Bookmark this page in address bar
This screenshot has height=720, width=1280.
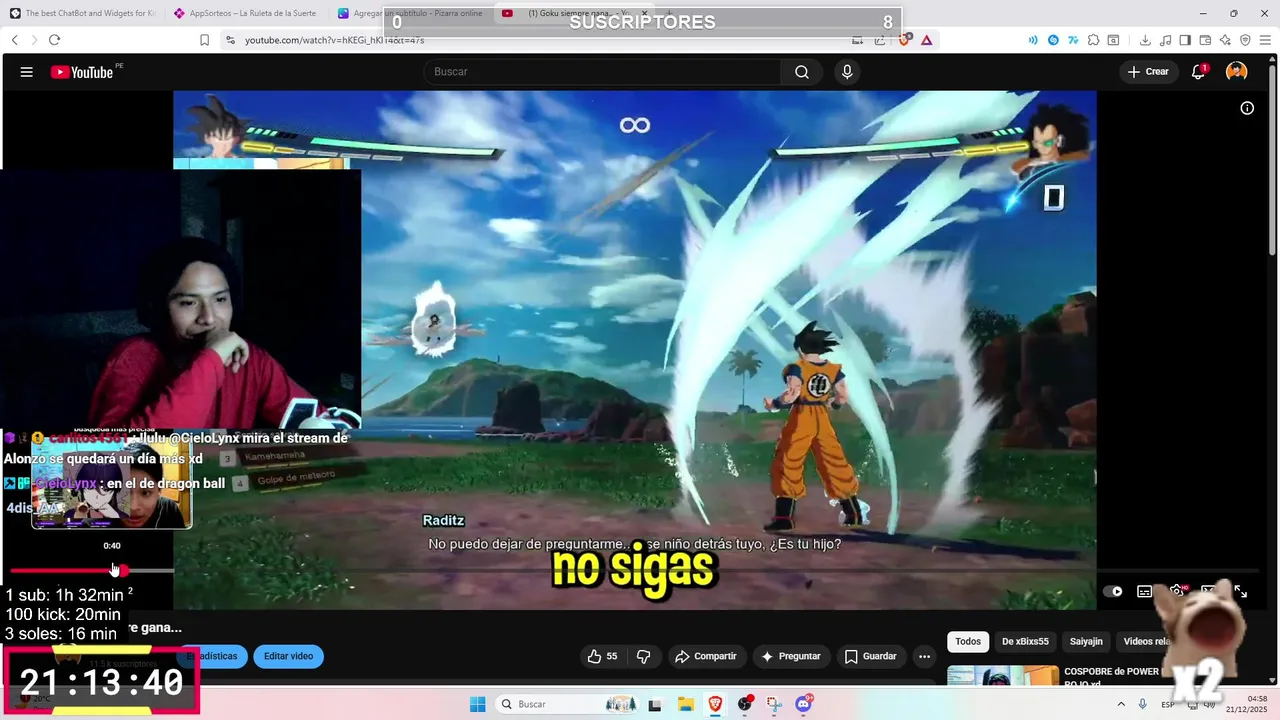[204, 40]
